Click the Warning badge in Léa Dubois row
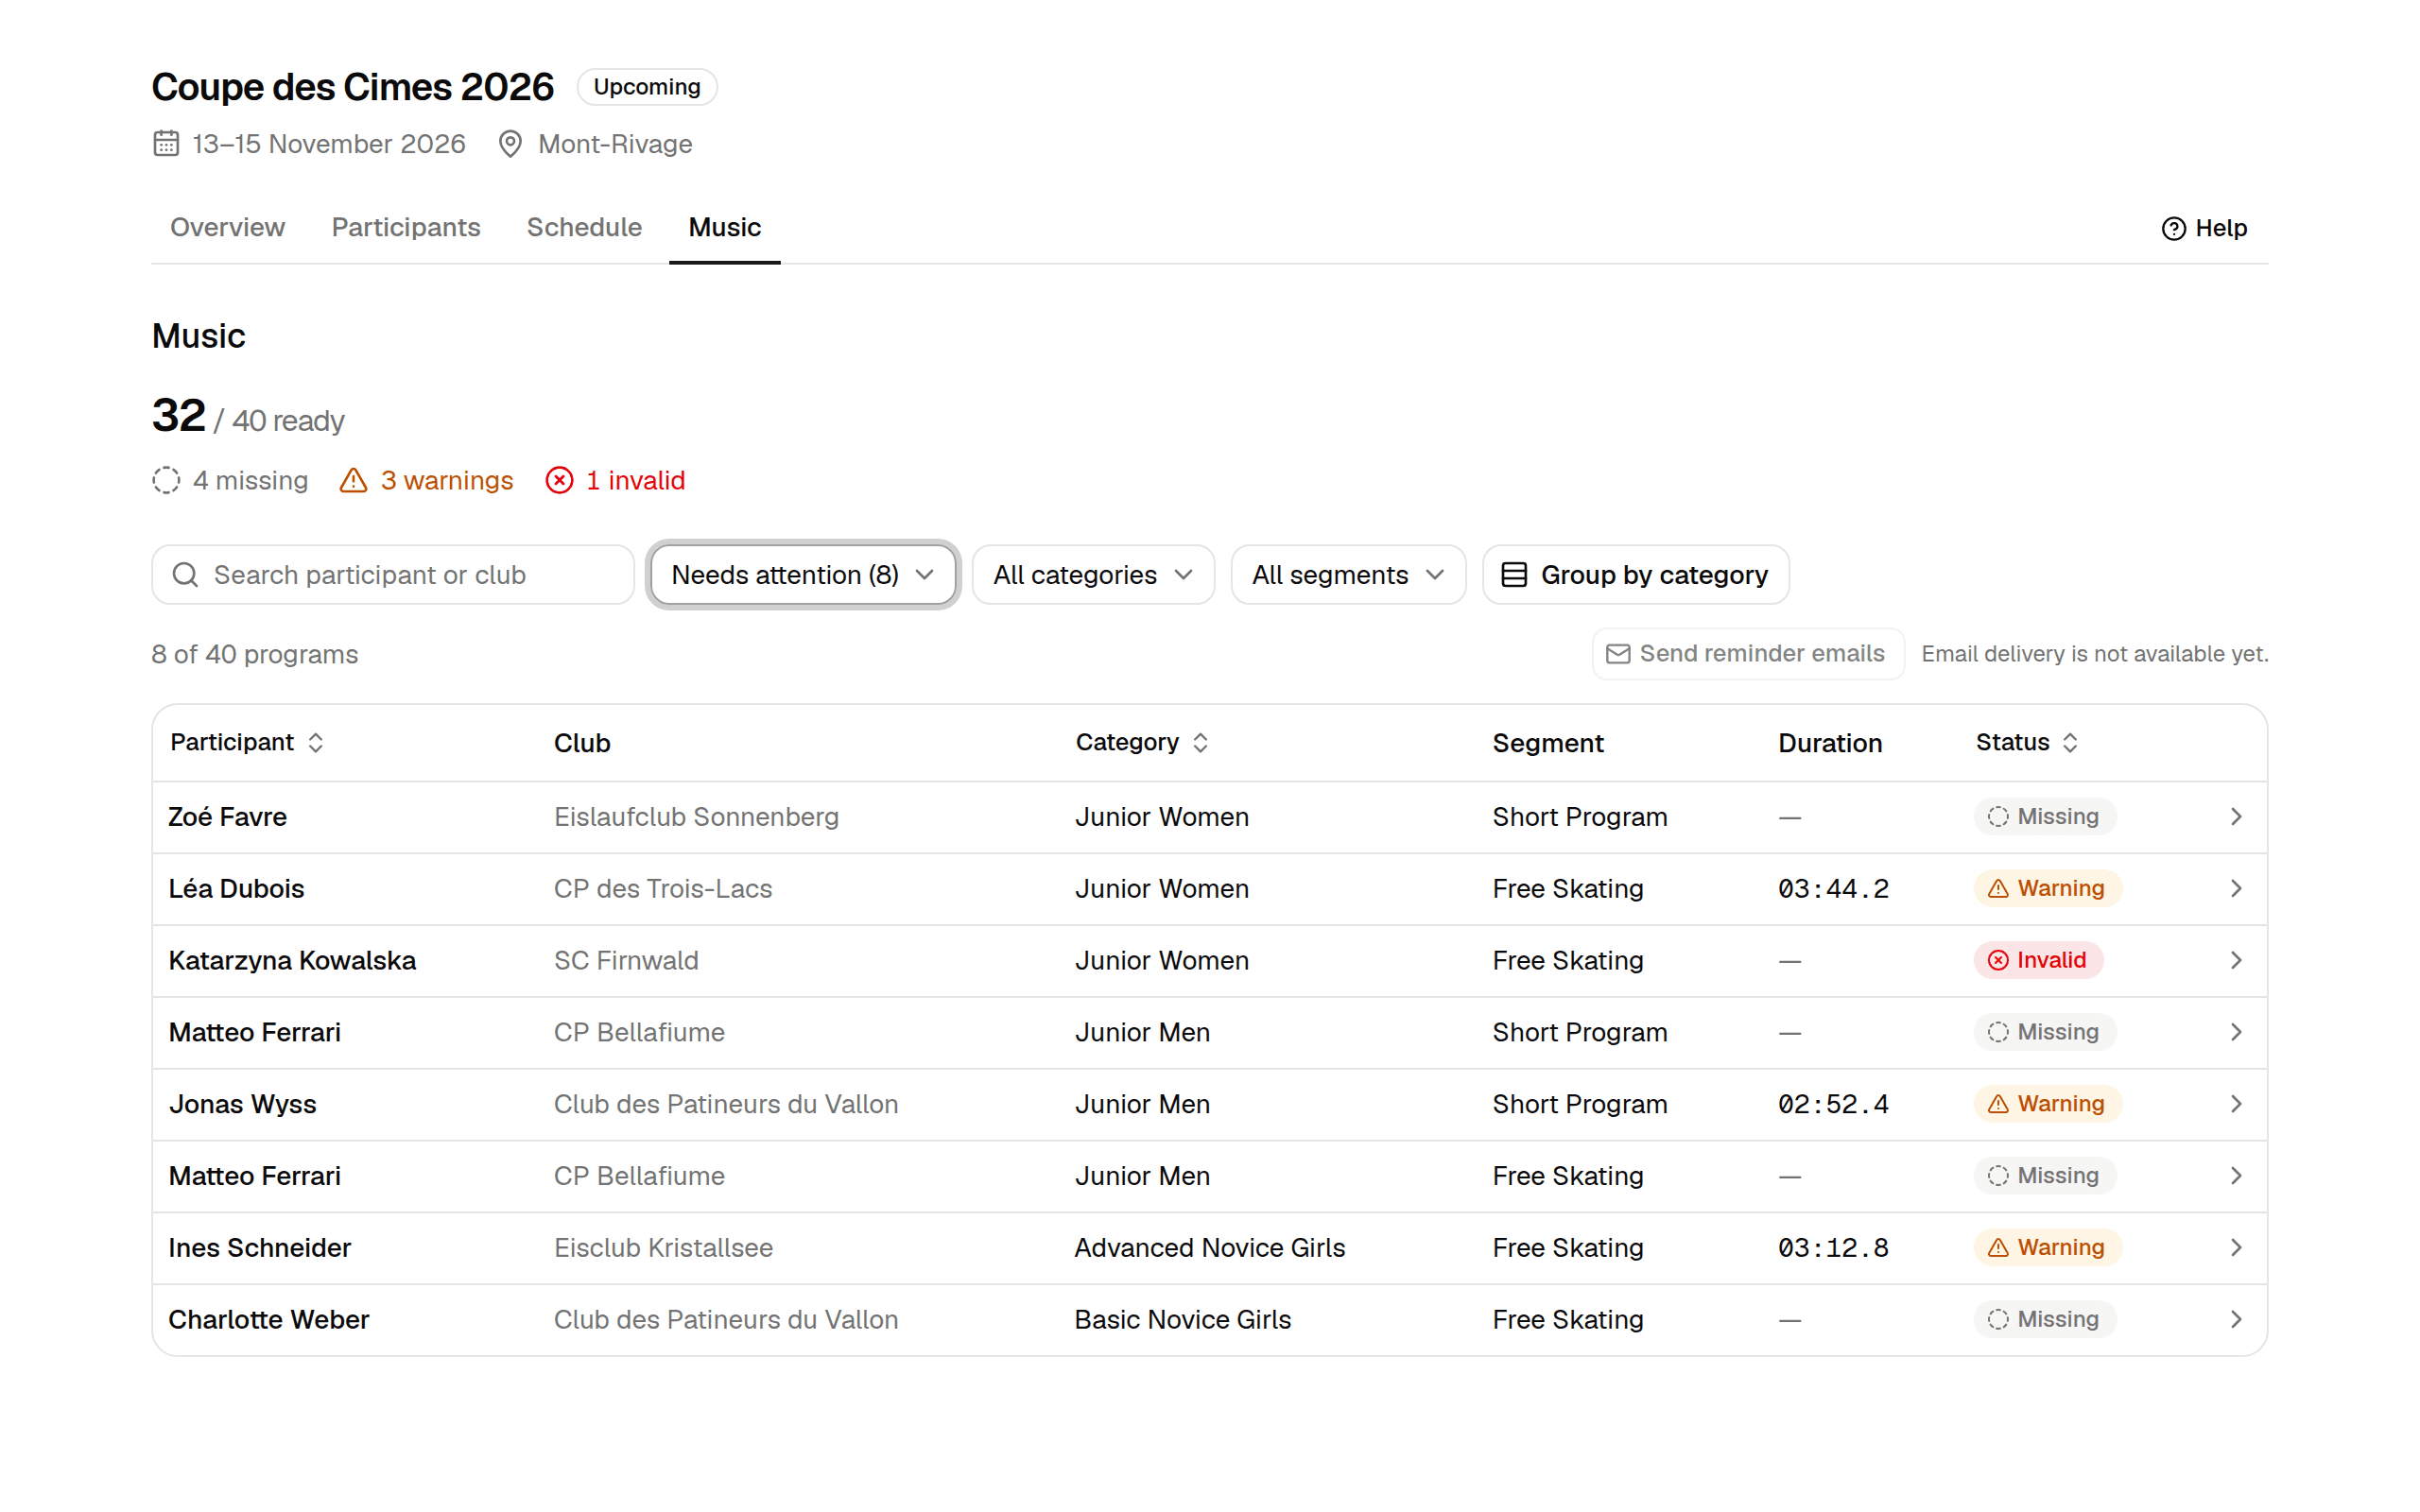 [2047, 889]
